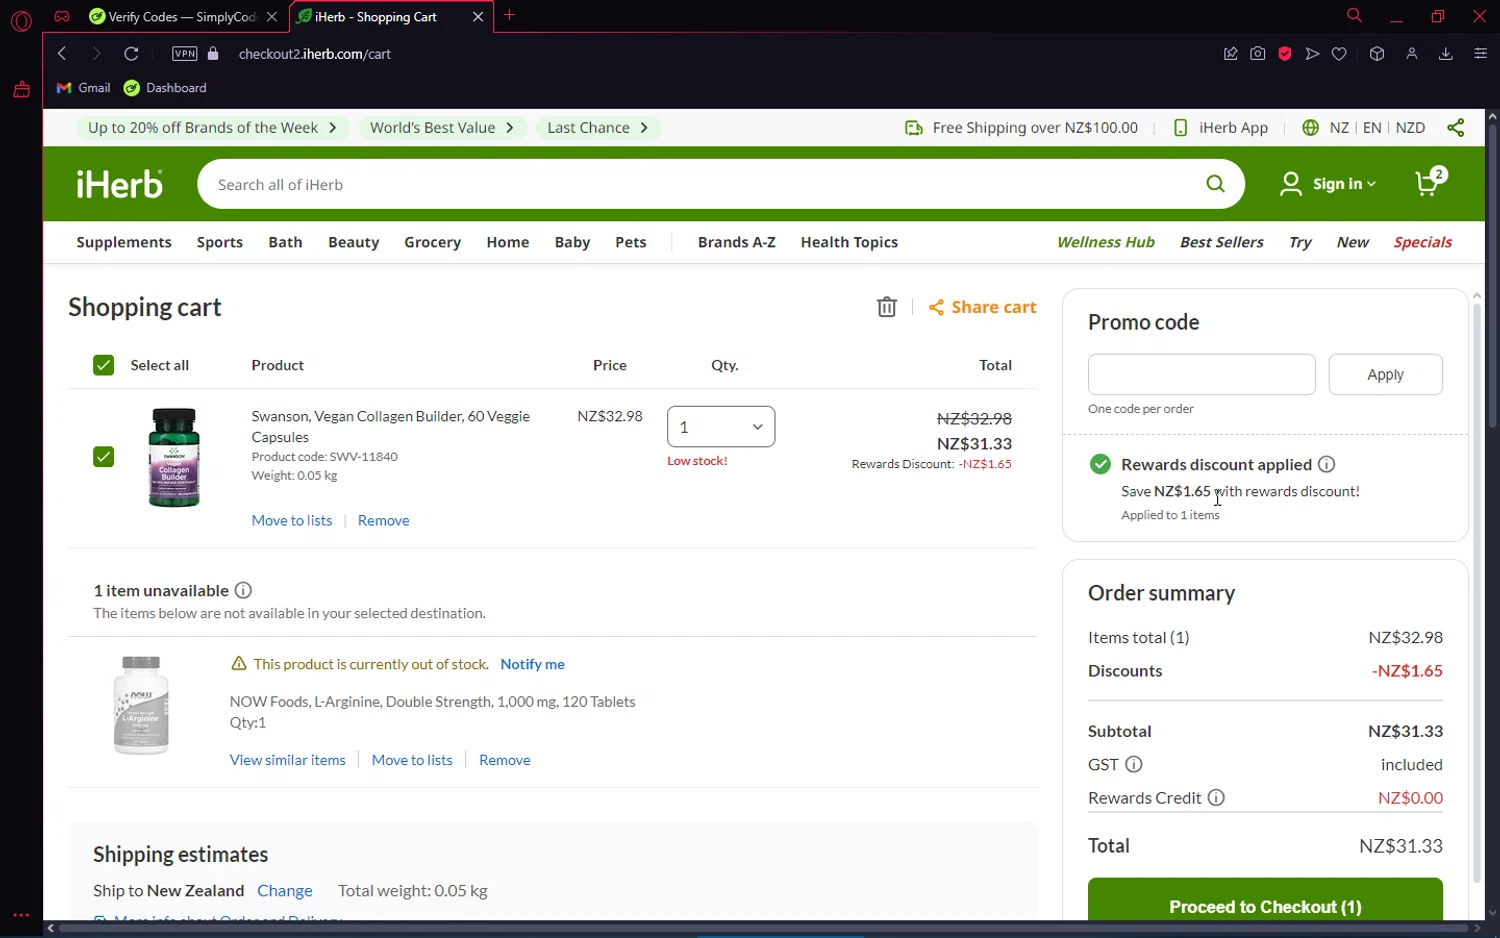Show the Rewards Credit info tooltip
The height and width of the screenshot is (938, 1500).
coord(1216,798)
